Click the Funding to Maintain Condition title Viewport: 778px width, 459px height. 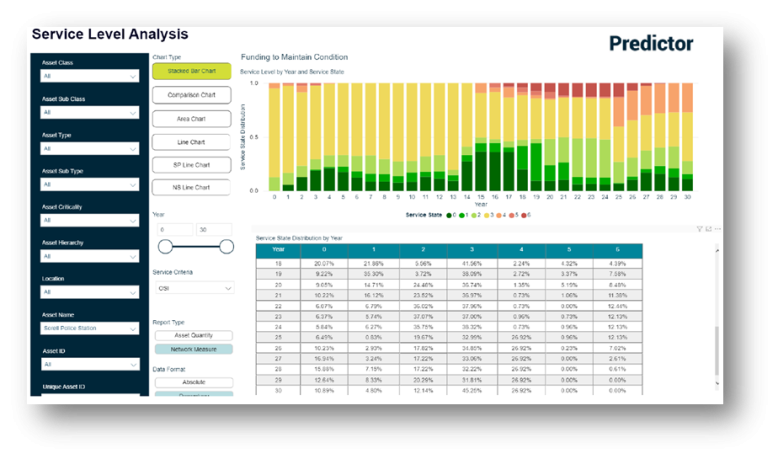click(294, 57)
